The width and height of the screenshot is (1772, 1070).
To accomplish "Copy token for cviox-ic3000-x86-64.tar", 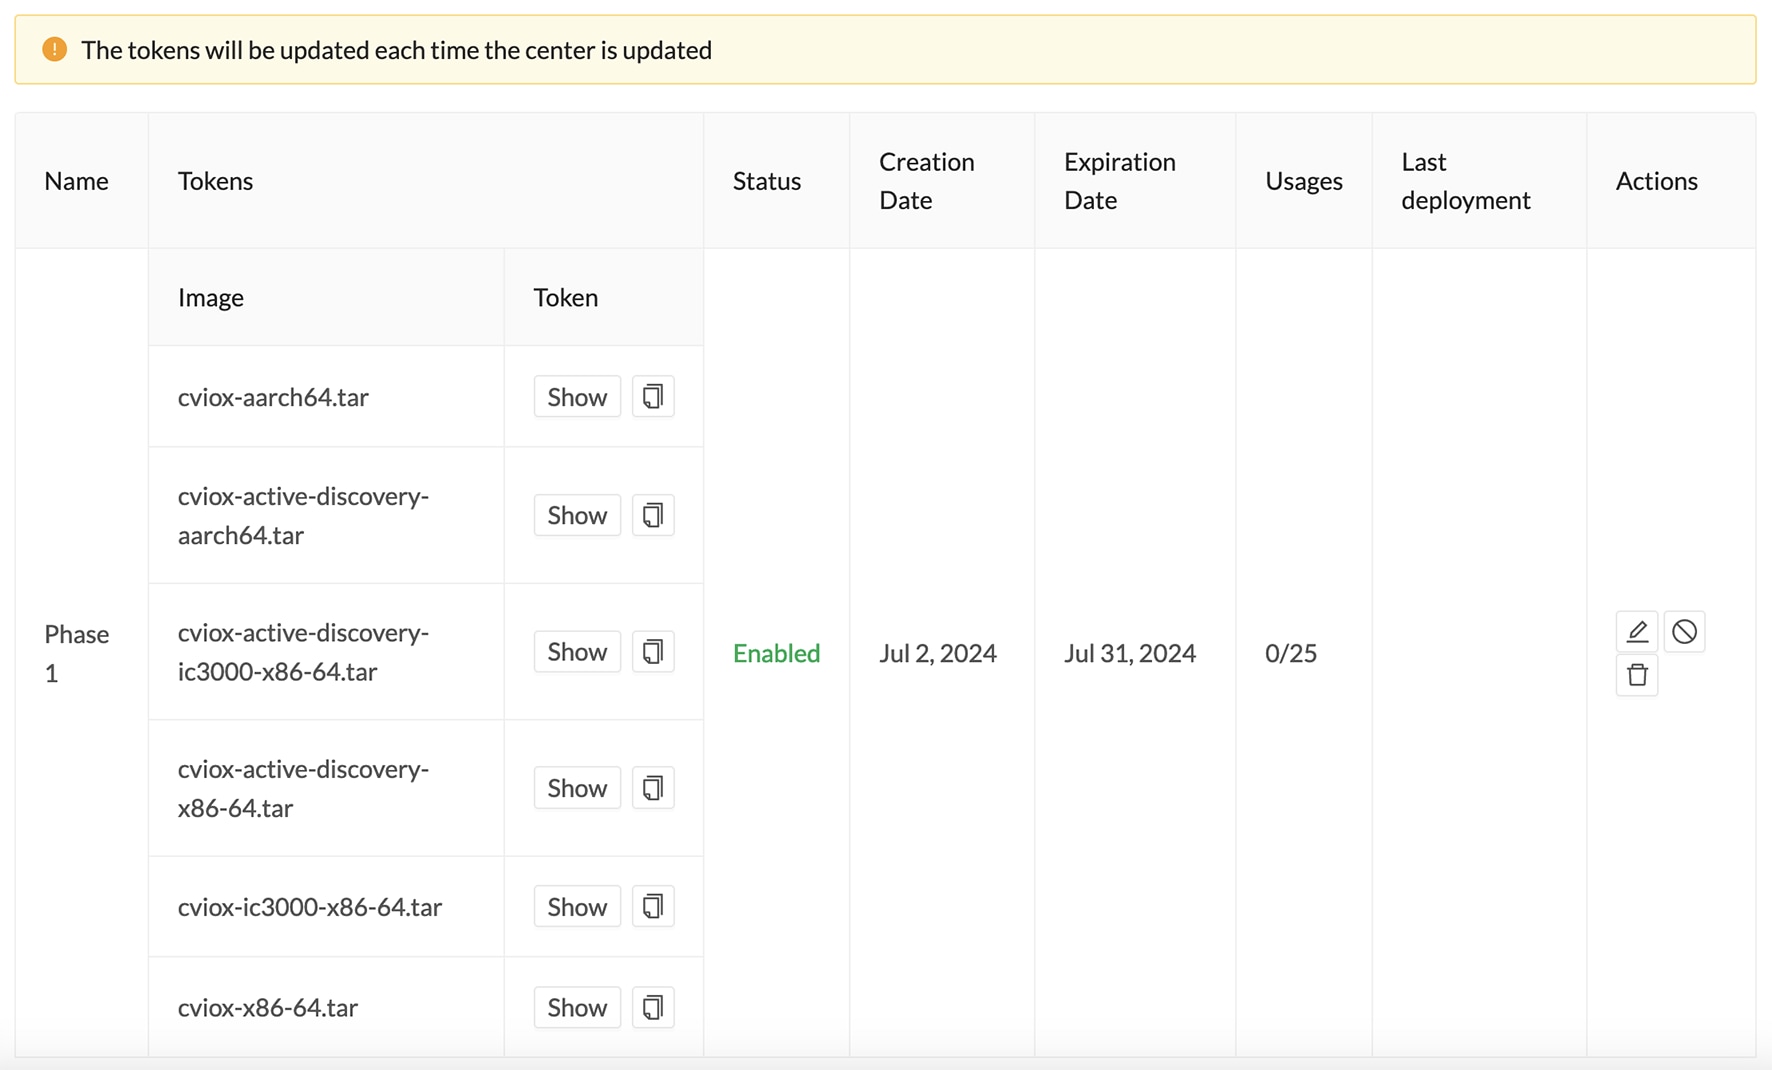I will coord(653,906).
